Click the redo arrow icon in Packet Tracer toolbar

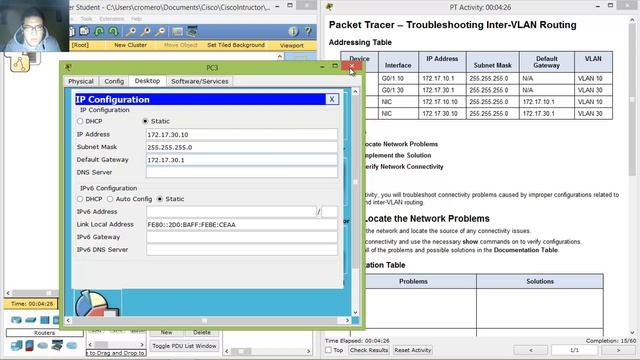[113, 31]
